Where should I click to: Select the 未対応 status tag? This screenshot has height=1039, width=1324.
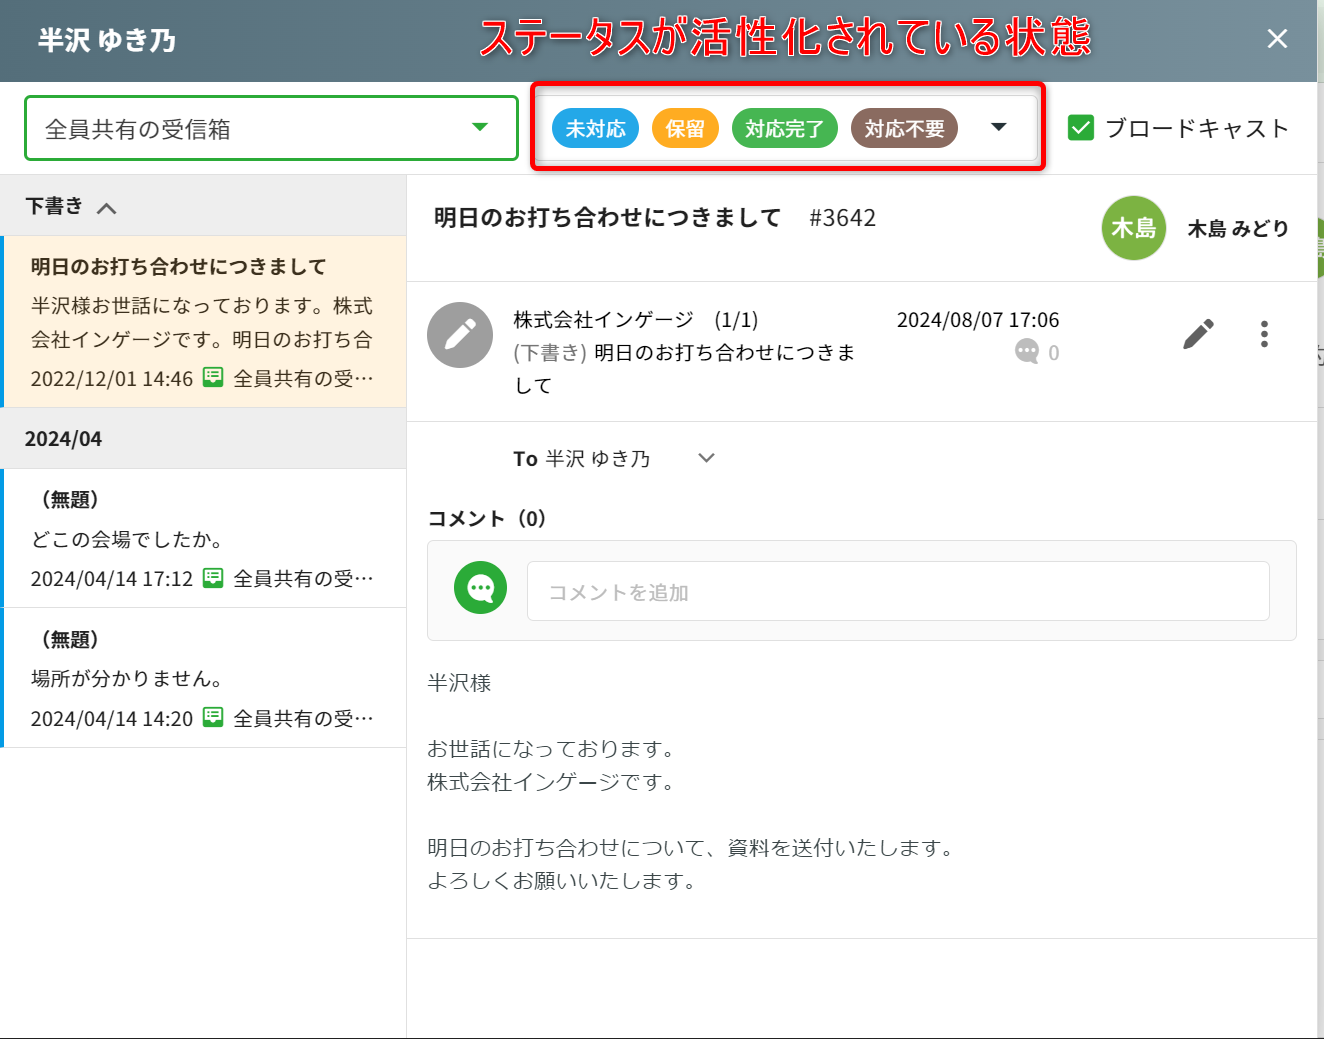(595, 129)
